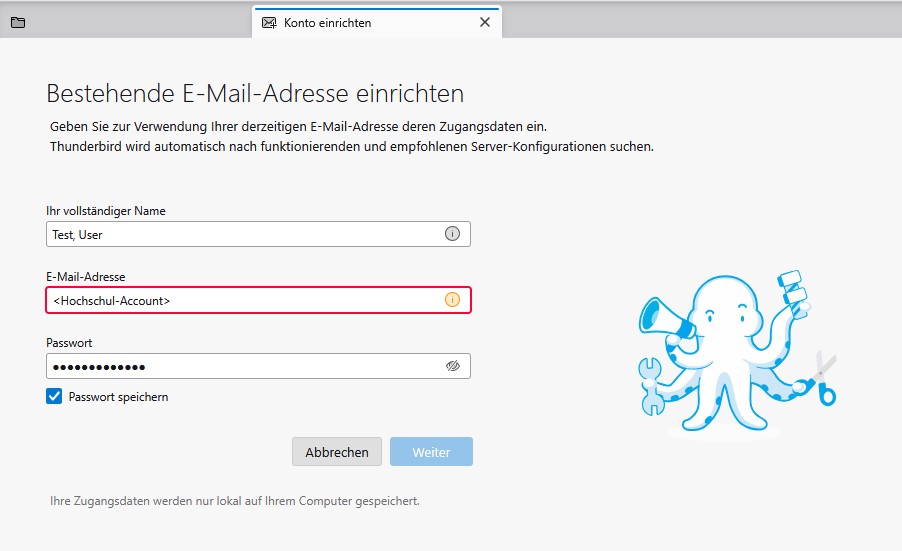Click the Ihr vollständiger Name label
This screenshot has width=902, height=551.
tap(106, 211)
